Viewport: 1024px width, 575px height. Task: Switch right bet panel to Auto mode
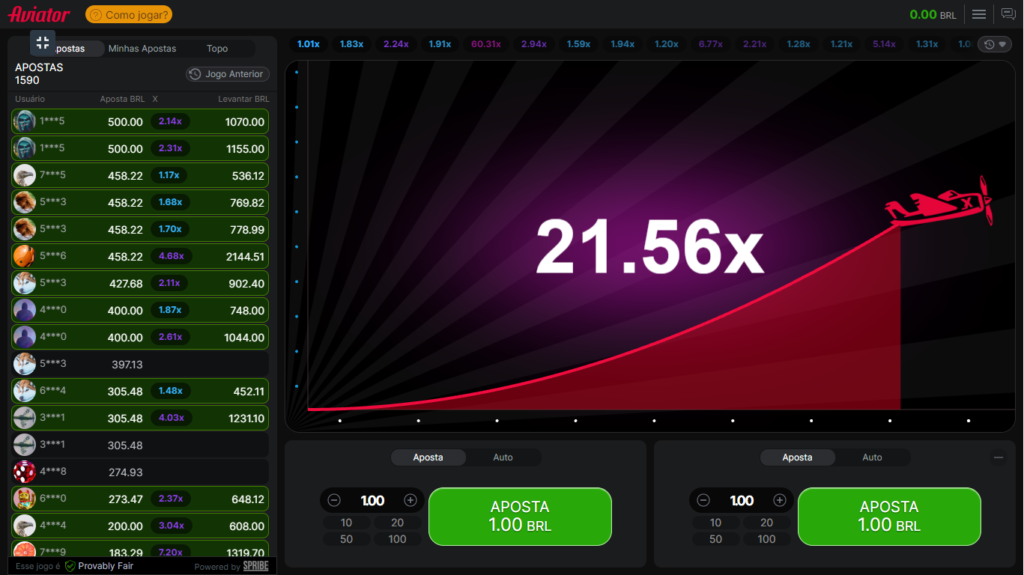coord(872,457)
